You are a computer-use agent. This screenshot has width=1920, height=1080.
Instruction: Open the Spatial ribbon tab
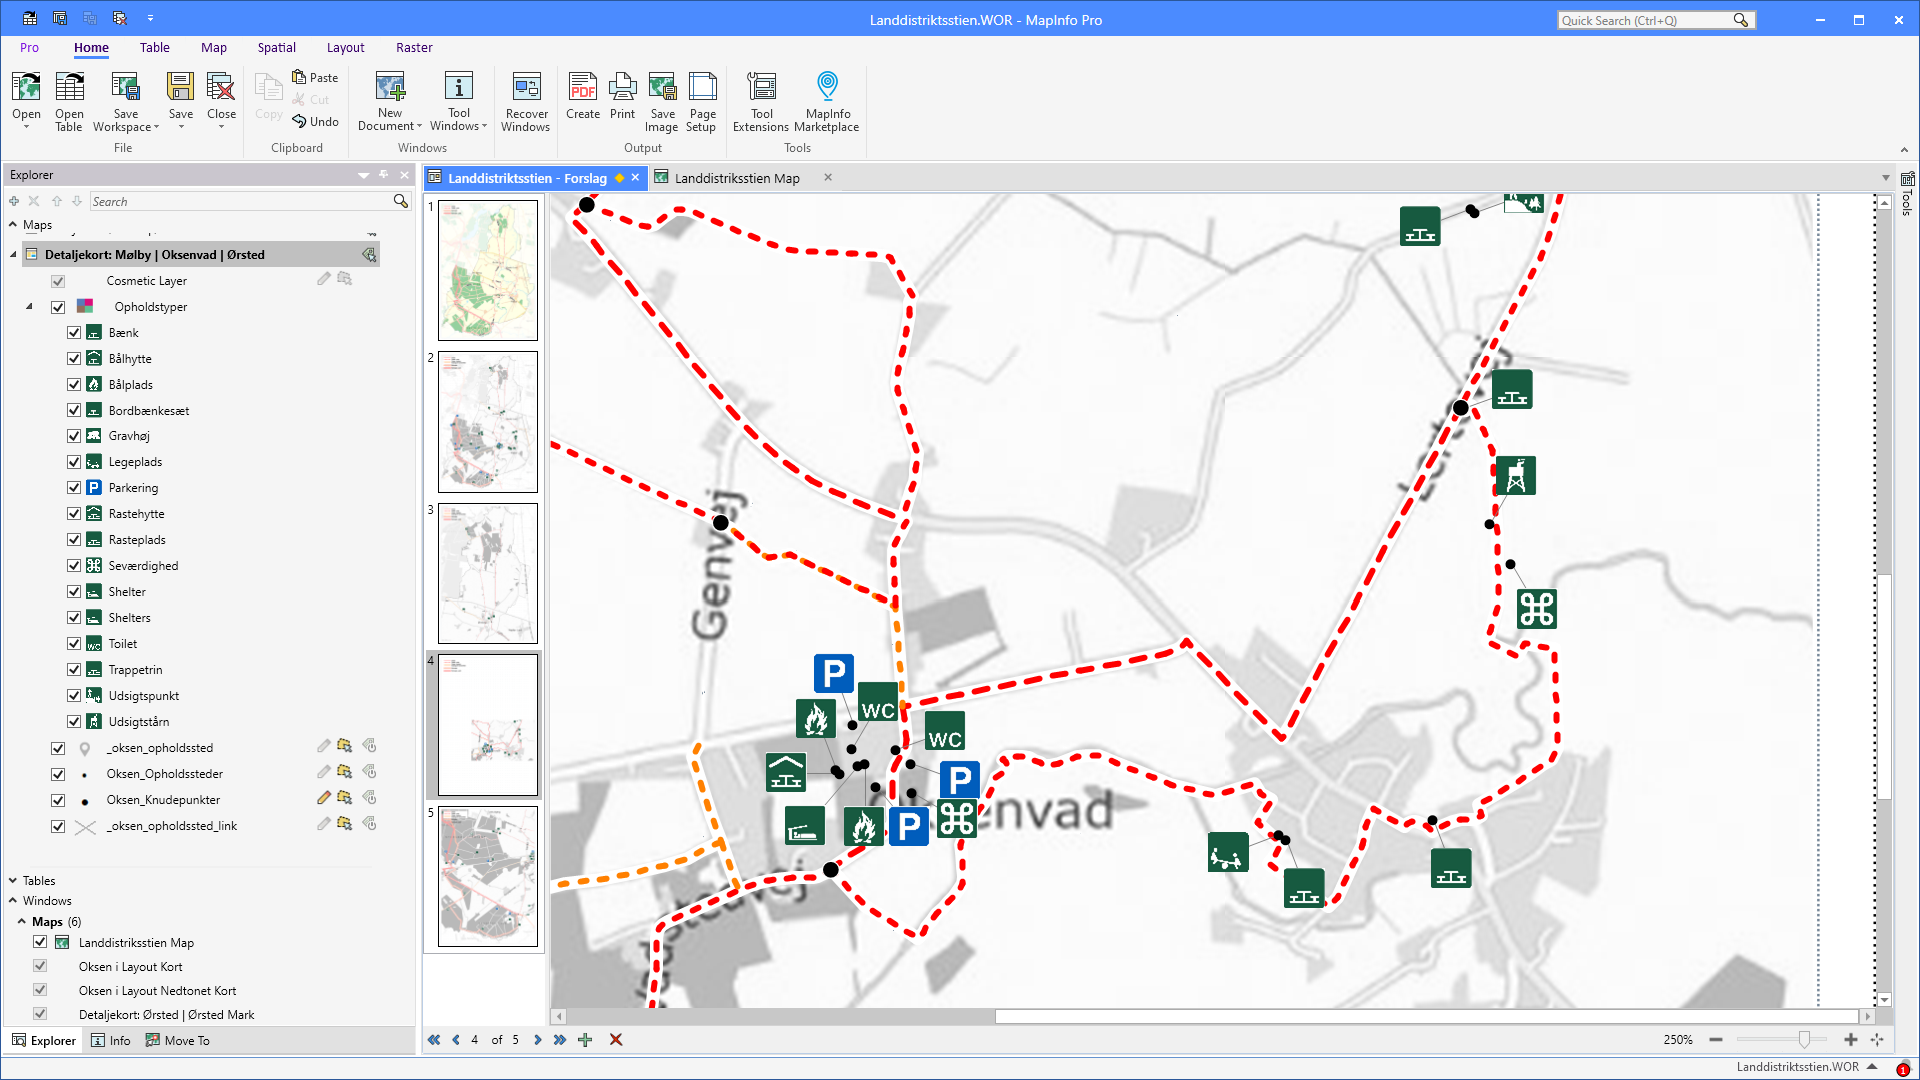[x=276, y=47]
